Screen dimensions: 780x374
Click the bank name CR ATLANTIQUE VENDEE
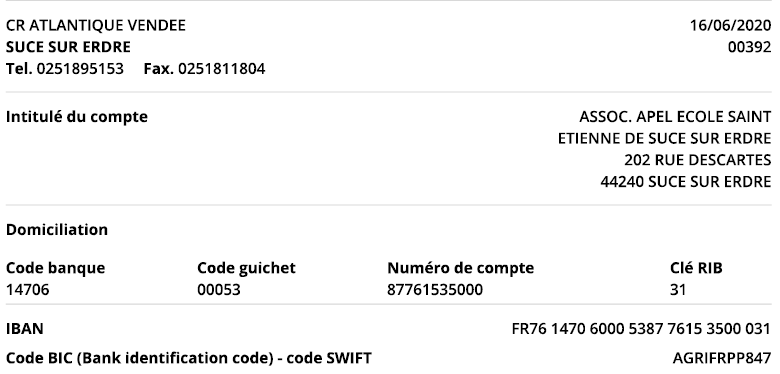point(96,25)
